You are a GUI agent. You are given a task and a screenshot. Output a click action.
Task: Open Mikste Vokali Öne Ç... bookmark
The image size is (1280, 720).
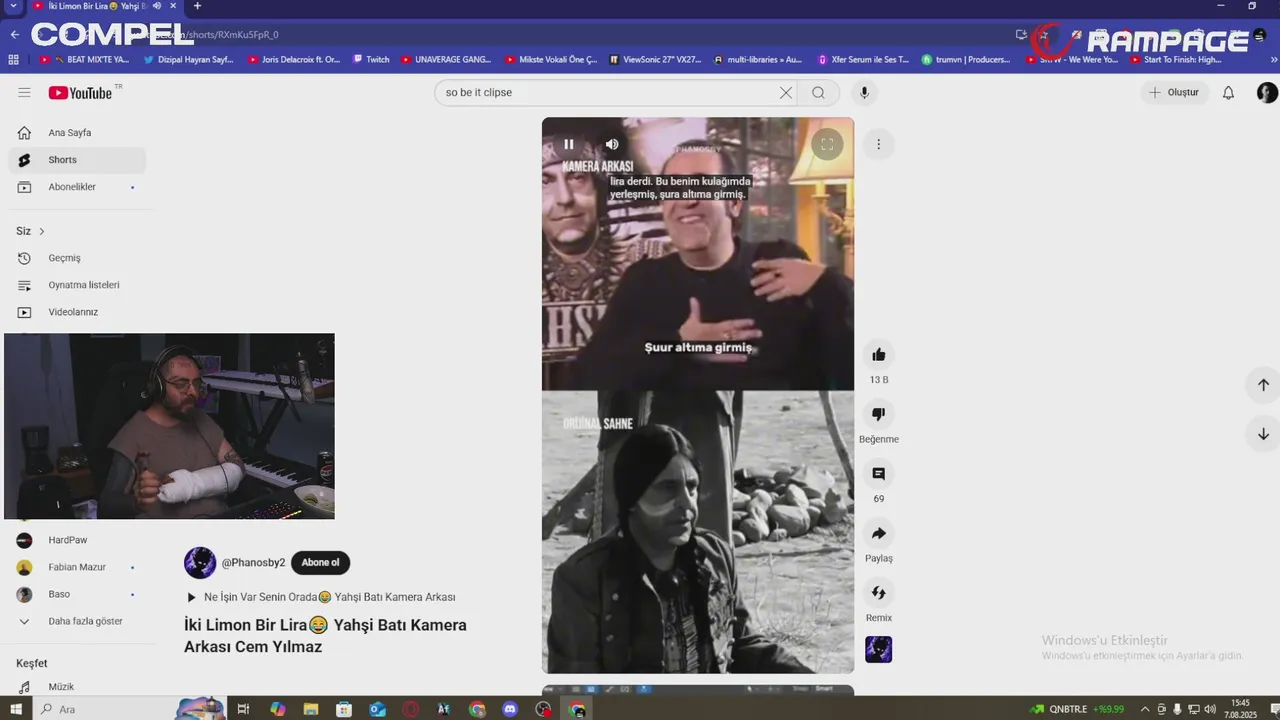coord(551,60)
